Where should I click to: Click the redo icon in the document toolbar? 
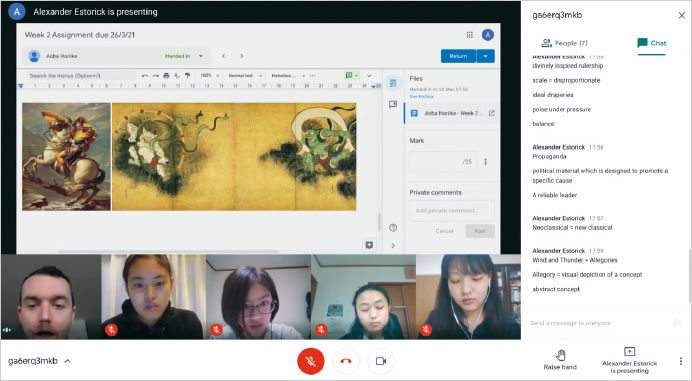pos(155,75)
